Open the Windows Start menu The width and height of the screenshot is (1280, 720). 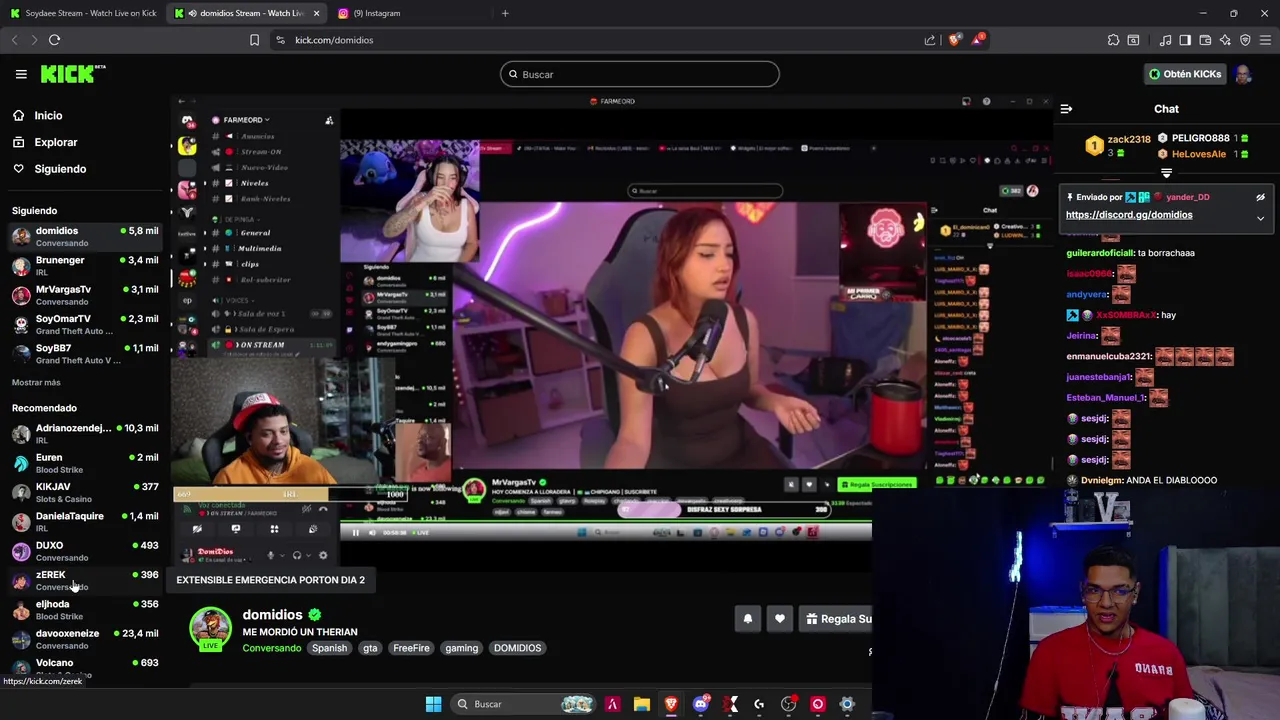tap(433, 704)
